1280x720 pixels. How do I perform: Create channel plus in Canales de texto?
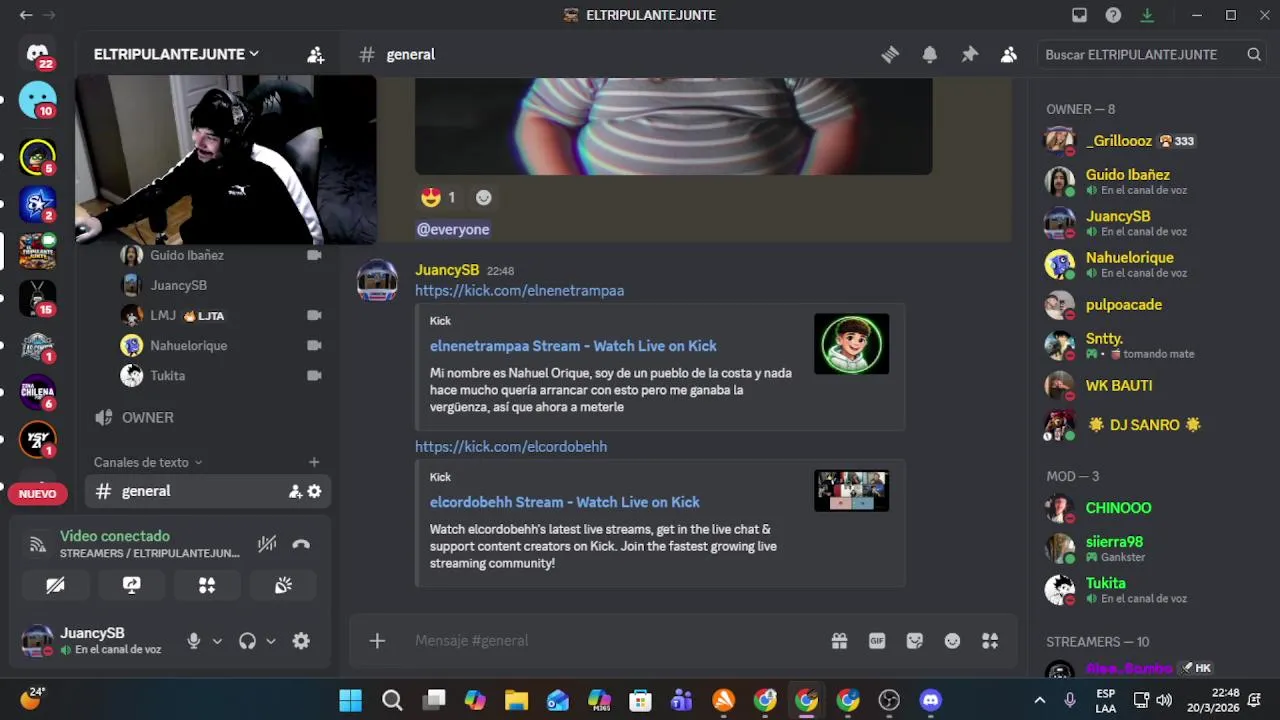point(314,462)
